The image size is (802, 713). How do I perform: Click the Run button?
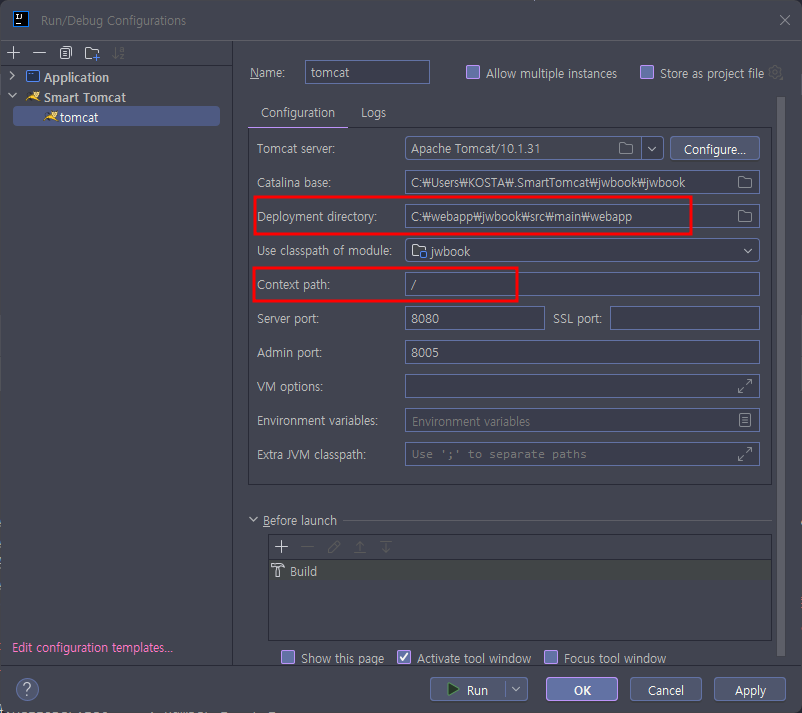[468, 689]
